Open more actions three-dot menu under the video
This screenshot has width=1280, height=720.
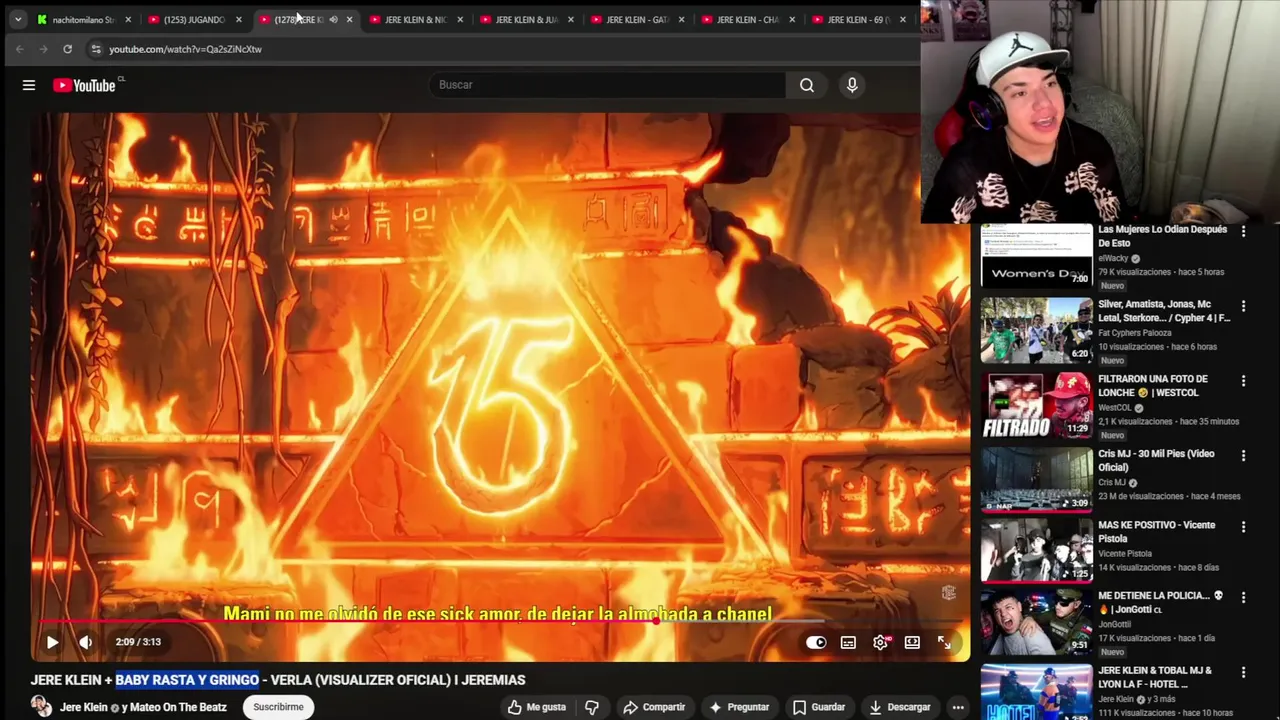point(957,707)
